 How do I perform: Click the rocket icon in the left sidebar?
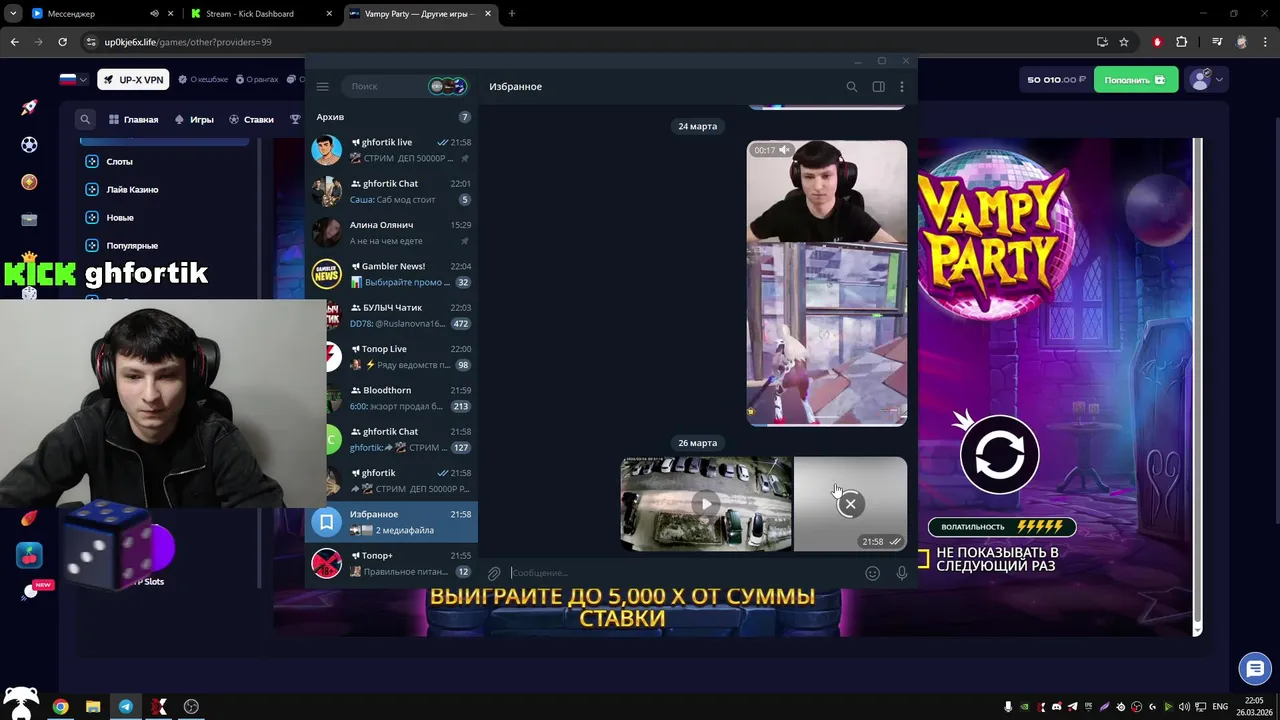(x=29, y=107)
